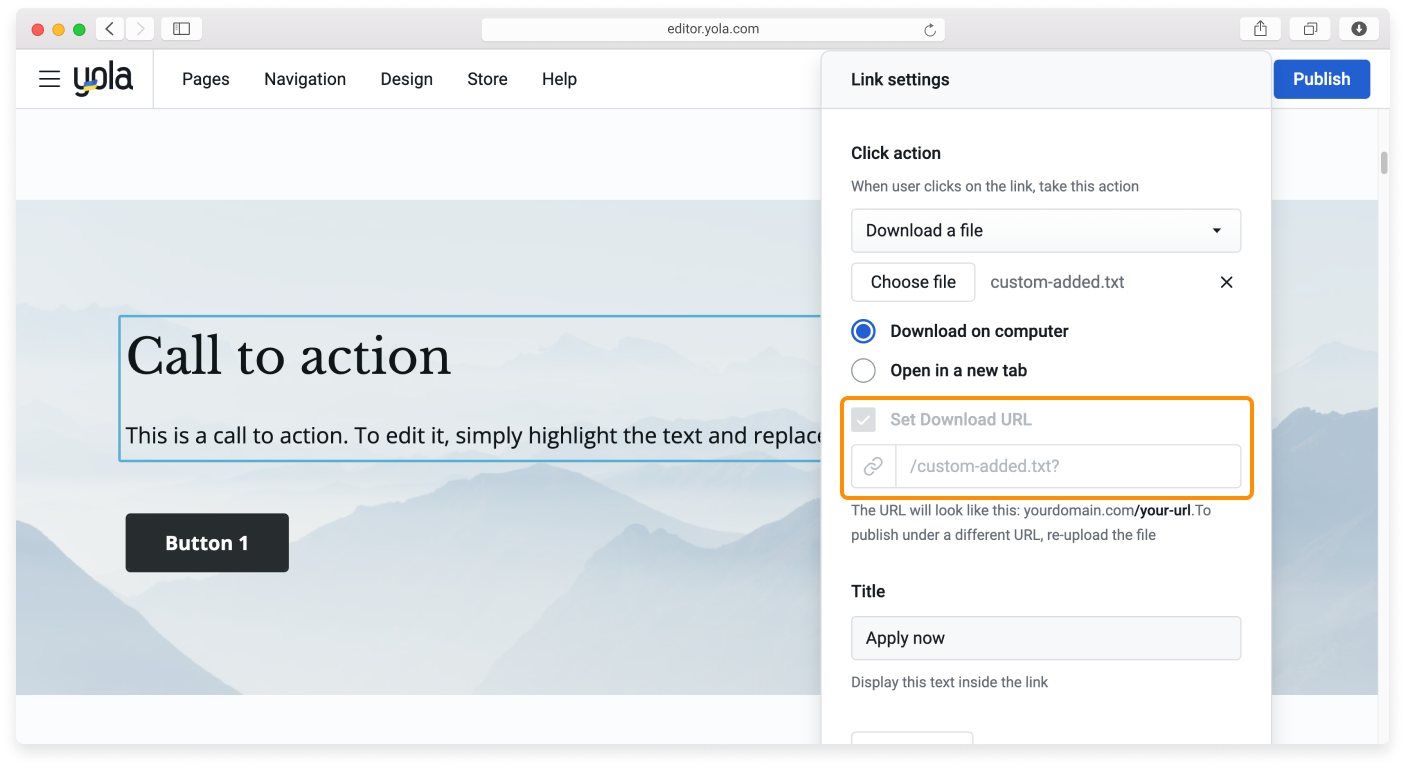The image size is (1406, 768).
Task: Open the Pages menu
Action: pyautogui.click(x=206, y=79)
